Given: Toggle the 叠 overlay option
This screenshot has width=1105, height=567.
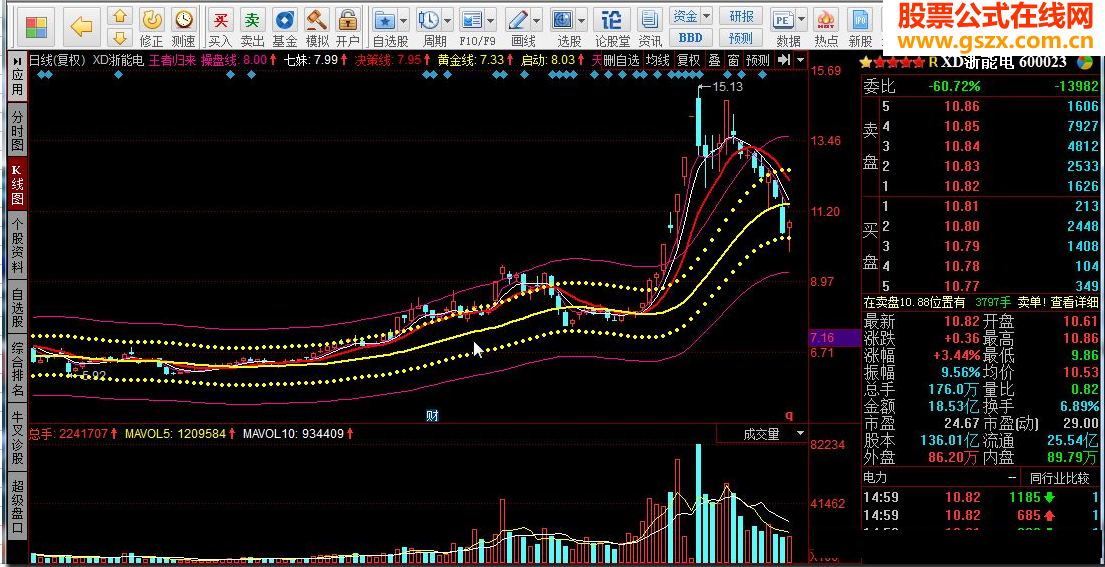Looking at the screenshot, I should tap(714, 60).
